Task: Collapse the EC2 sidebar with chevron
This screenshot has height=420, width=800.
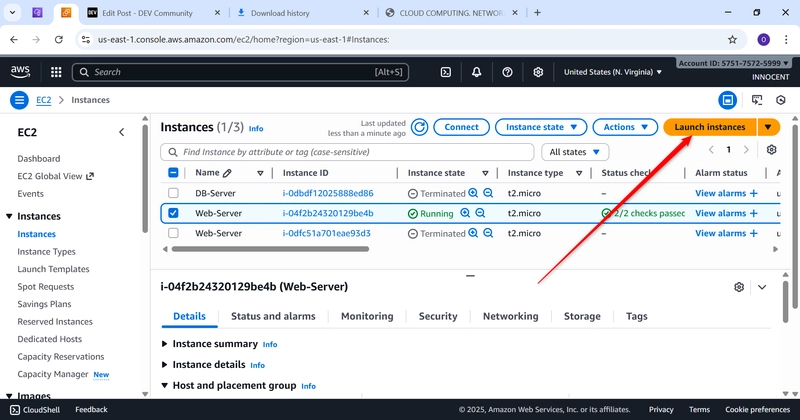Action: pos(121,132)
